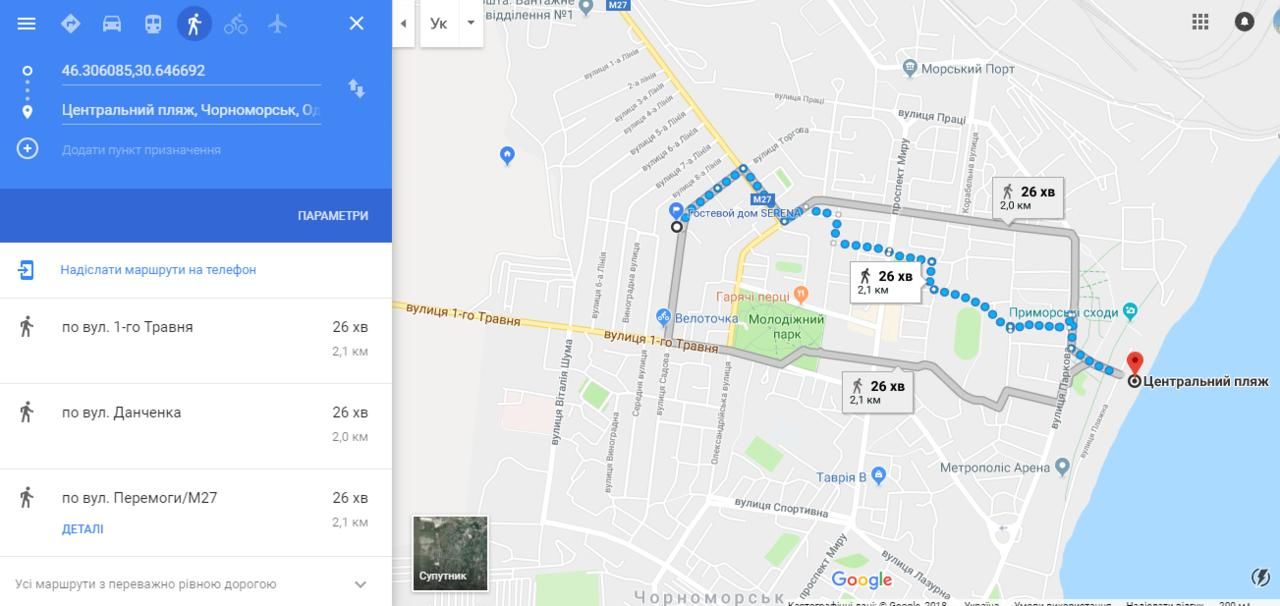Open the notifications bell
The height and width of the screenshot is (606, 1280).
(x=1244, y=21)
